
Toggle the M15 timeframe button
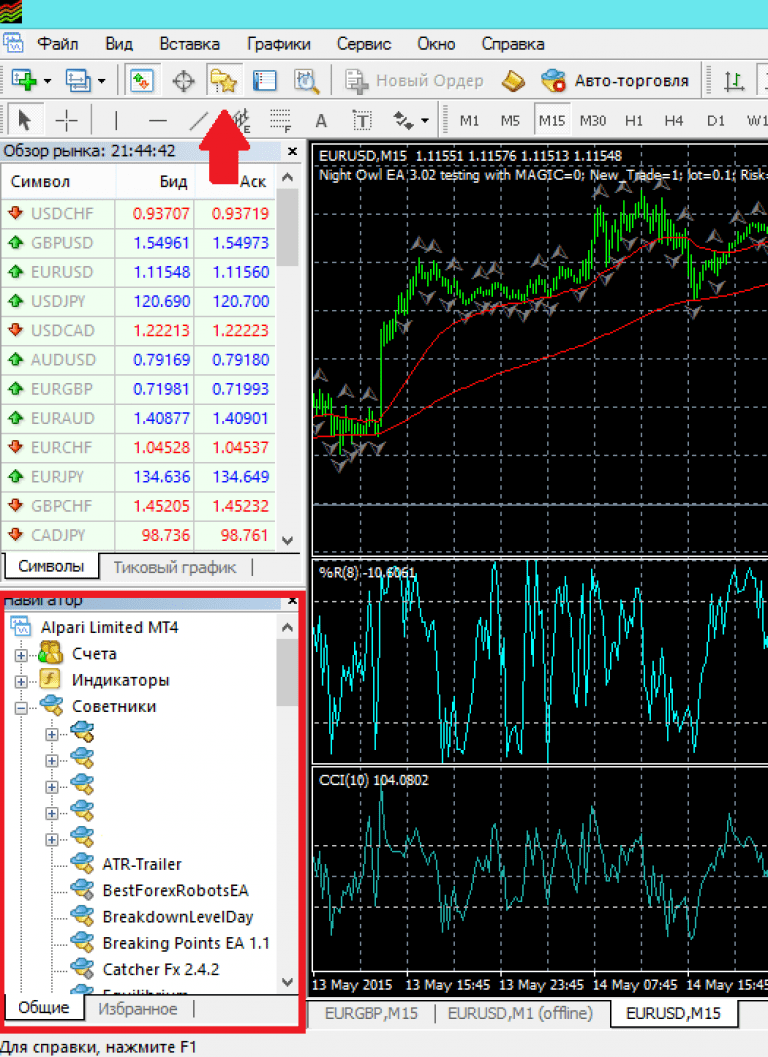coord(552,121)
